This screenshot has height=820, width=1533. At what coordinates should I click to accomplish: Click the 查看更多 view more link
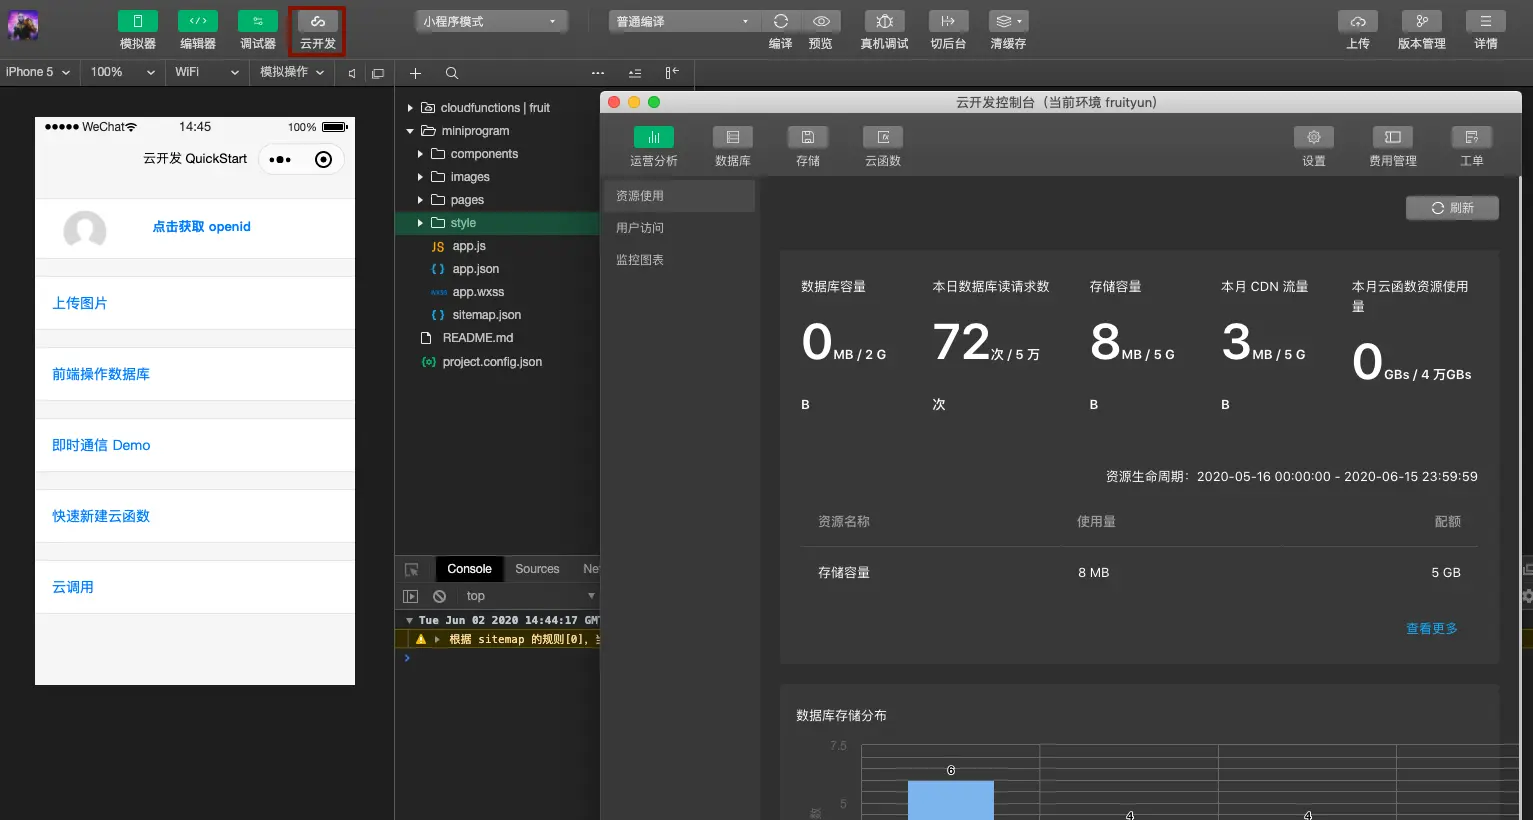point(1432,629)
